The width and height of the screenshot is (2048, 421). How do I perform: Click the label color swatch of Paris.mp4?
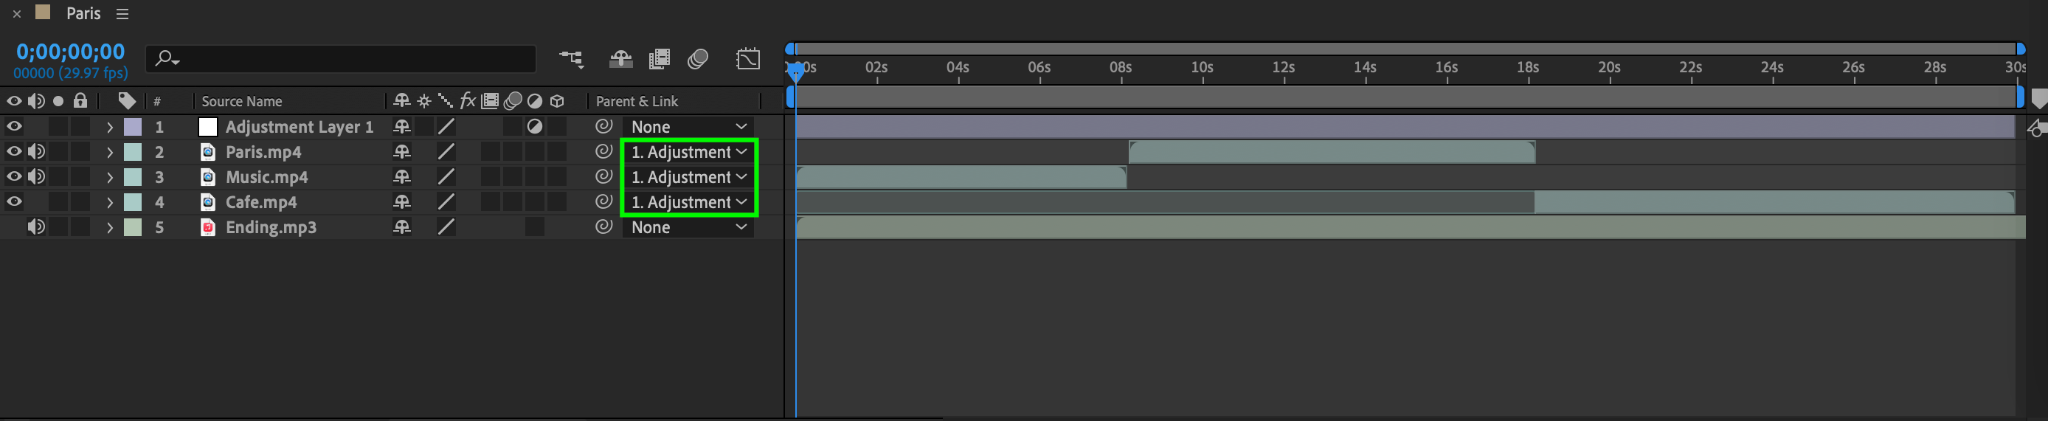132,152
